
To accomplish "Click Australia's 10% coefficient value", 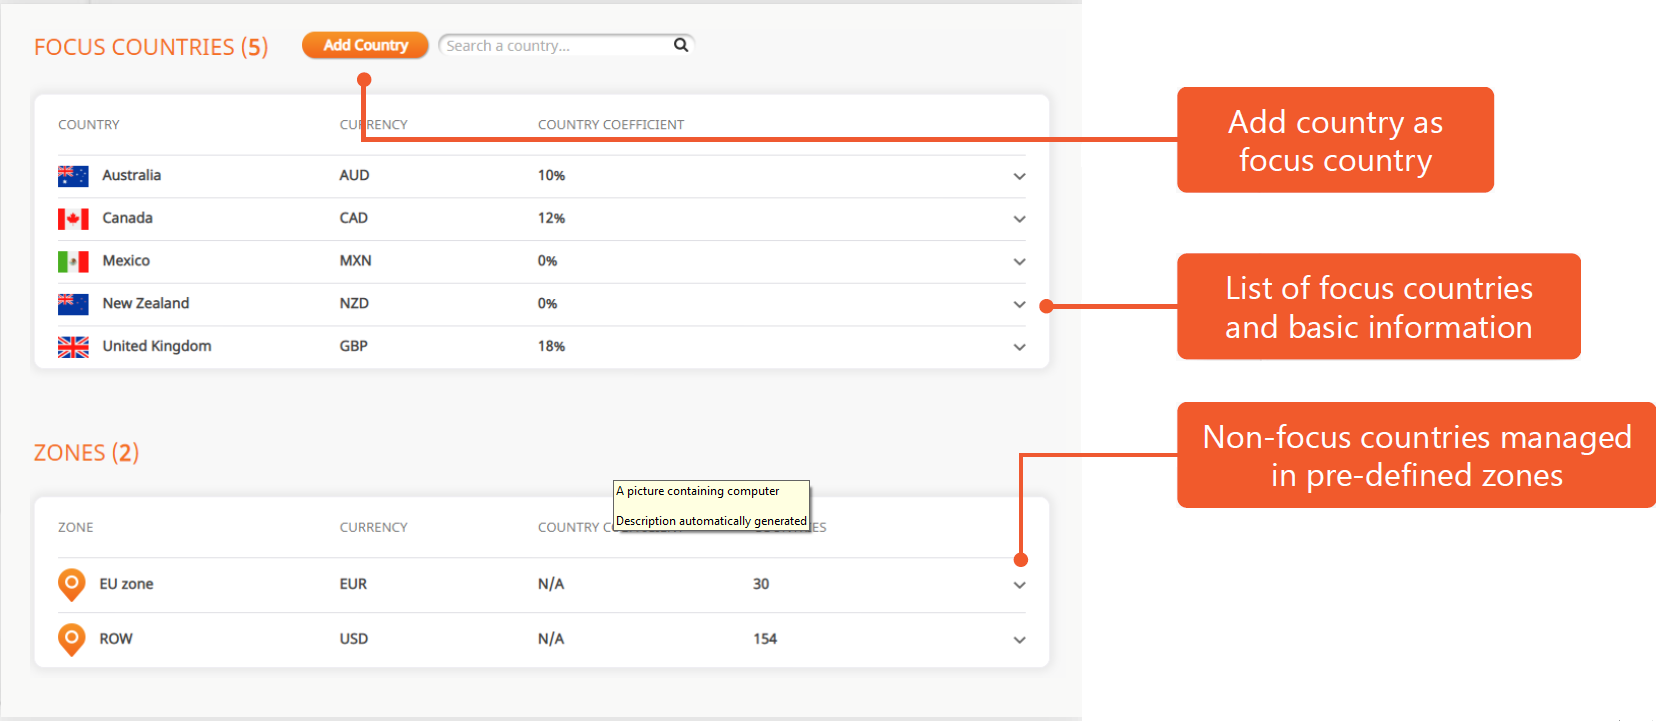I will coord(551,175).
